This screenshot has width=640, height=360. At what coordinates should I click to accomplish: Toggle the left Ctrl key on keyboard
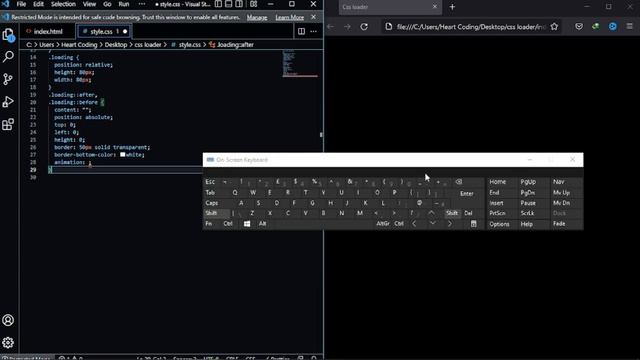click(x=228, y=224)
